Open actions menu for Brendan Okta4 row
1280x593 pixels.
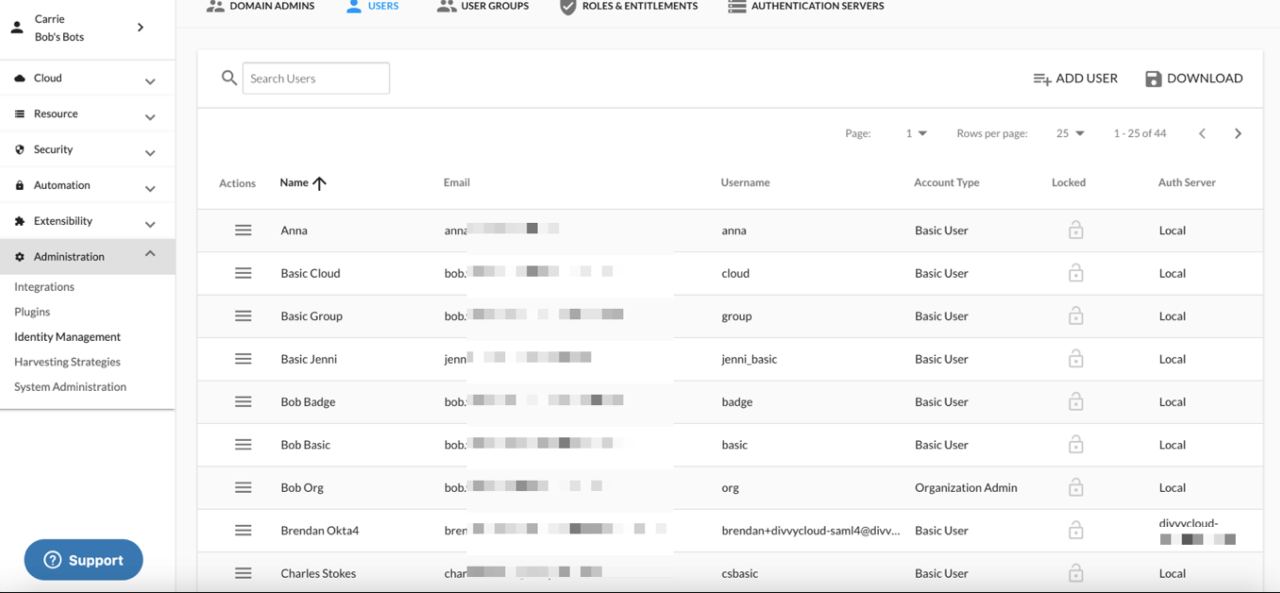[x=243, y=531]
